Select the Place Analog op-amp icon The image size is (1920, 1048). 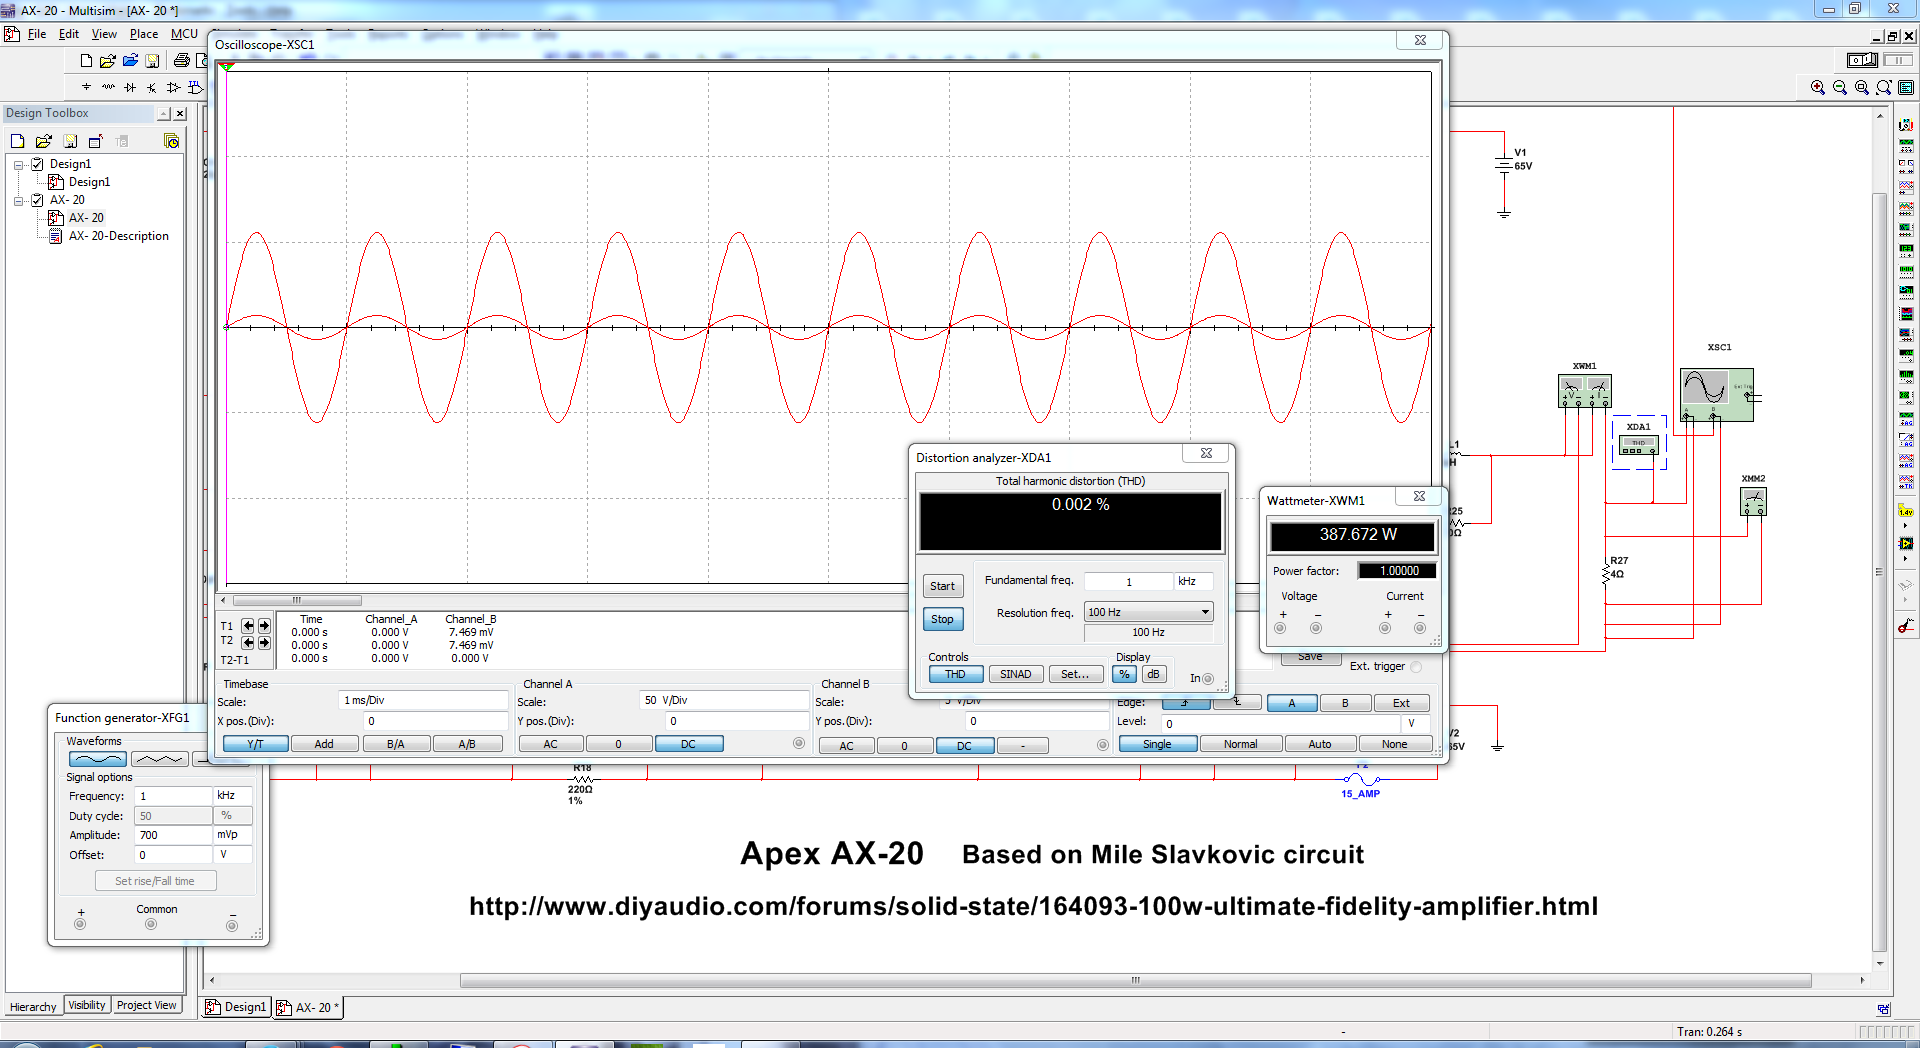pyautogui.click(x=173, y=87)
